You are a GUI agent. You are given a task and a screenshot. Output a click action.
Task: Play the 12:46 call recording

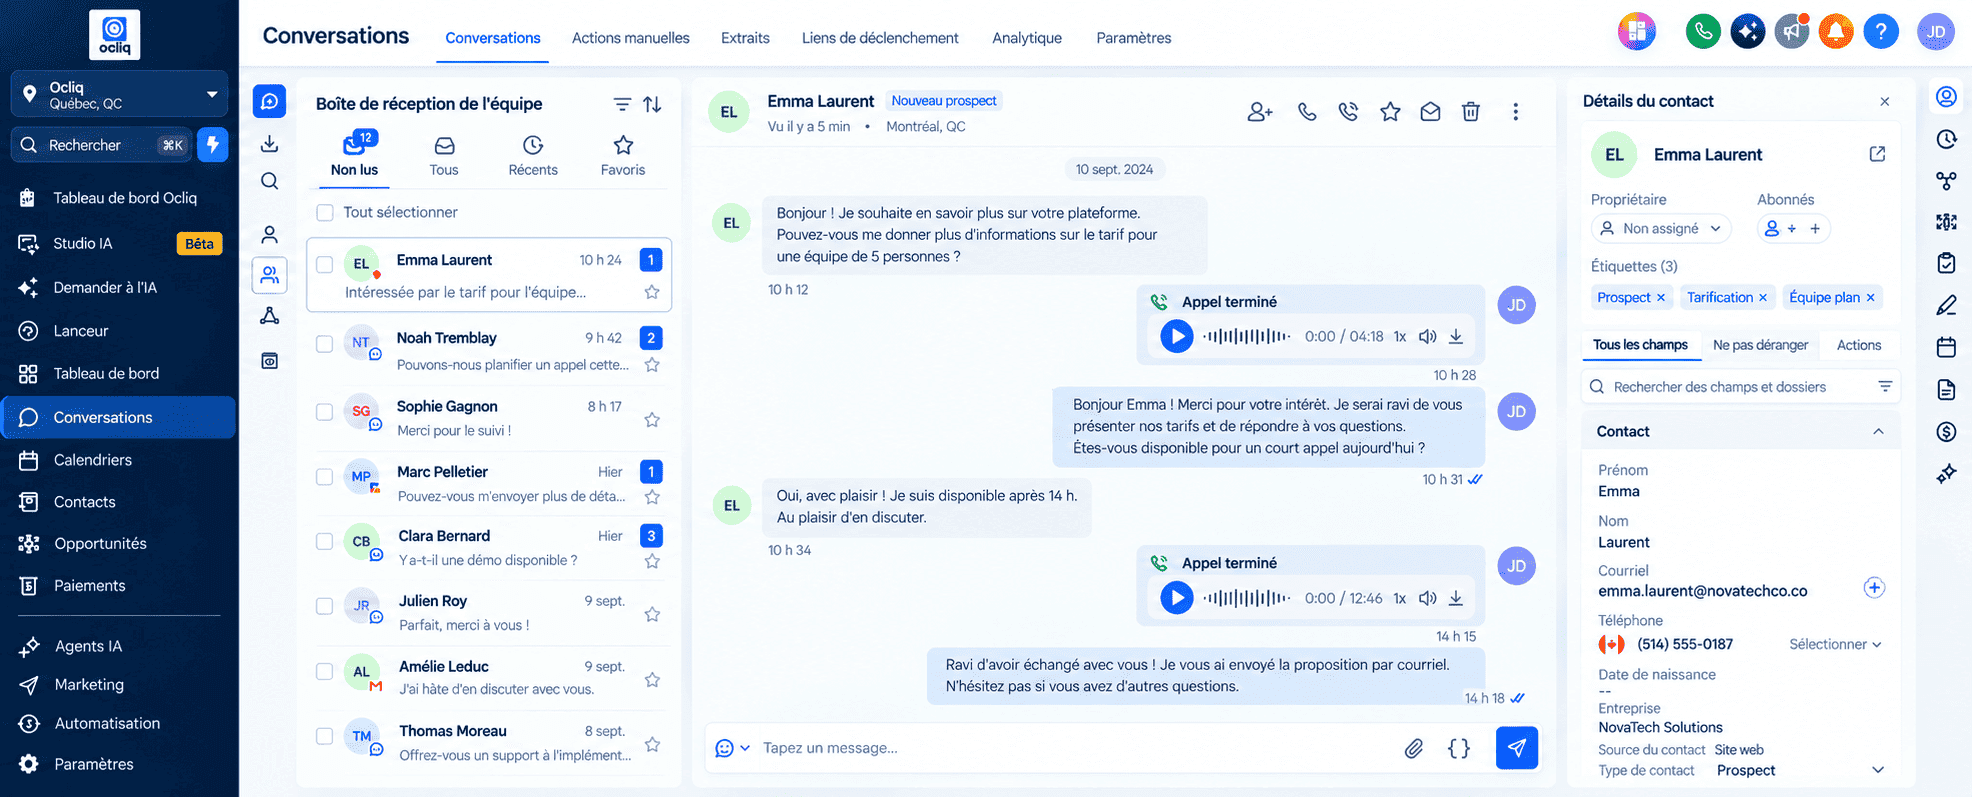tap(1176, 598)
